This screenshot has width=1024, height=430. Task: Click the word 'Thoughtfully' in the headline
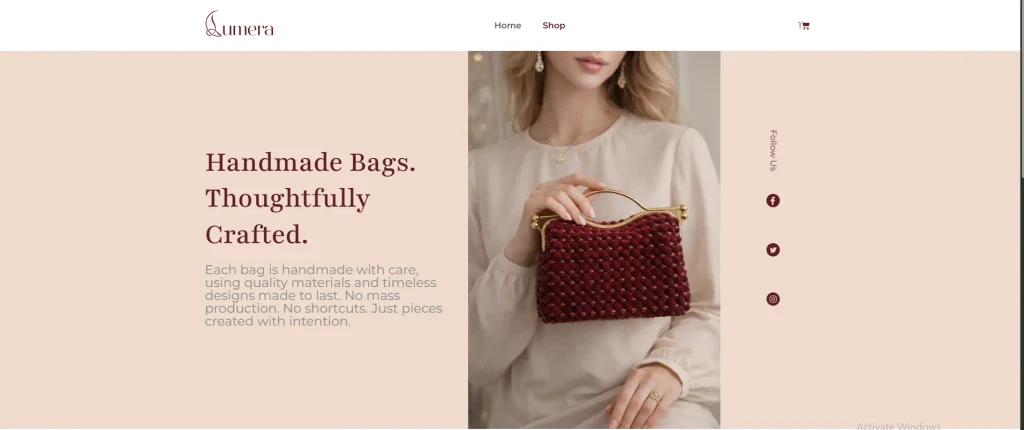287,199
